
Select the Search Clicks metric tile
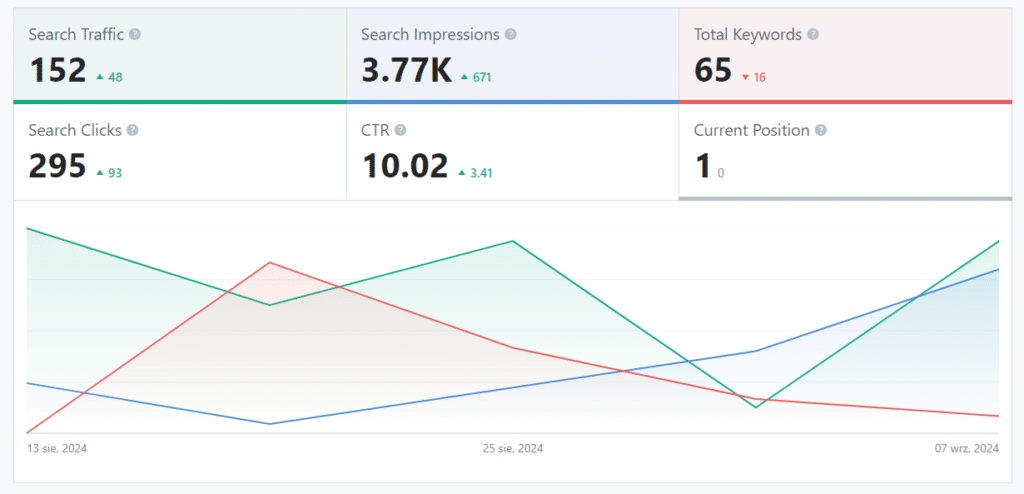[180, 151]
